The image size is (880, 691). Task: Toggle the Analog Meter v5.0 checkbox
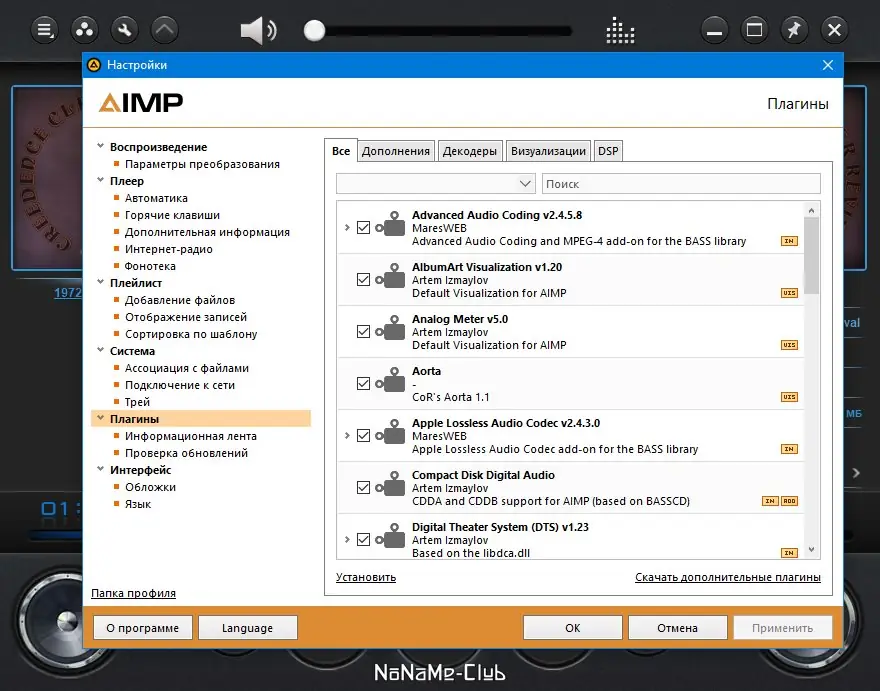(x=363, y=332)
